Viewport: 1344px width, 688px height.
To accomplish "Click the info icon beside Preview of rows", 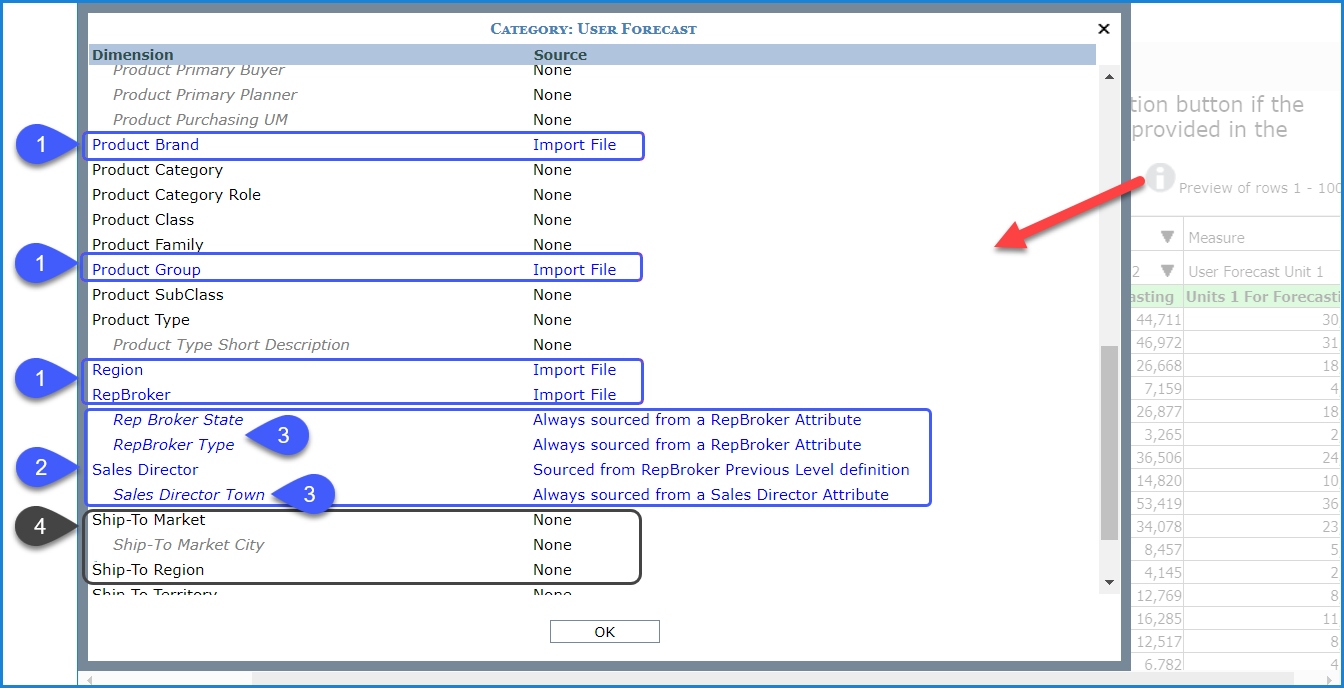I will [1160, 178].
